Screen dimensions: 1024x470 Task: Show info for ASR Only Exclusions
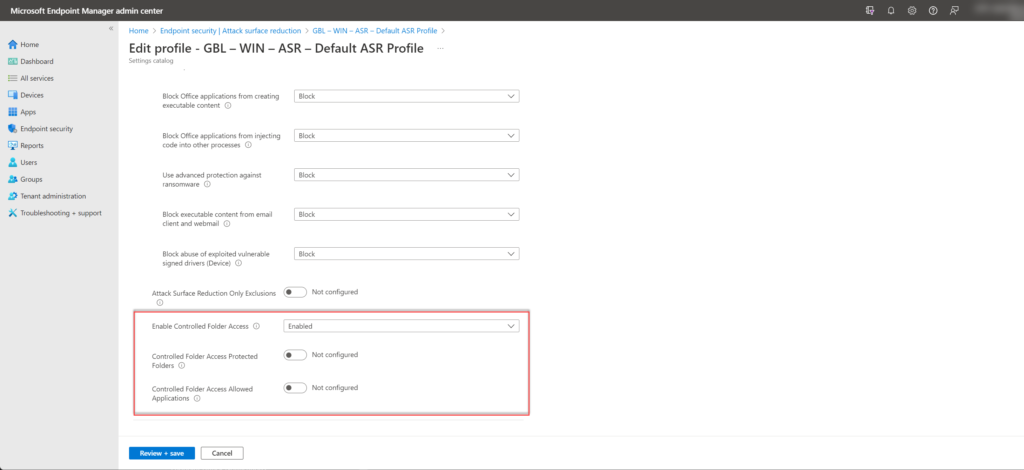click(159, 303)
